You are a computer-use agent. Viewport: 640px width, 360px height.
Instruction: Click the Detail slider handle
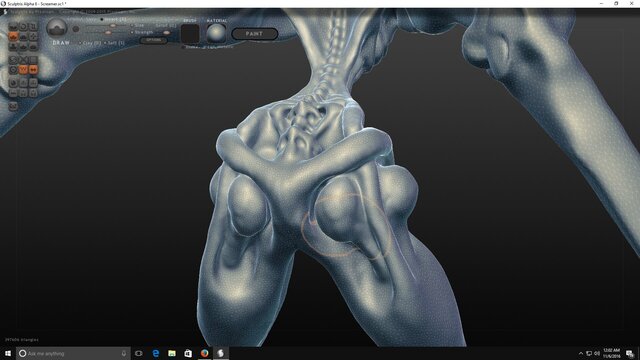click(167, 33)
